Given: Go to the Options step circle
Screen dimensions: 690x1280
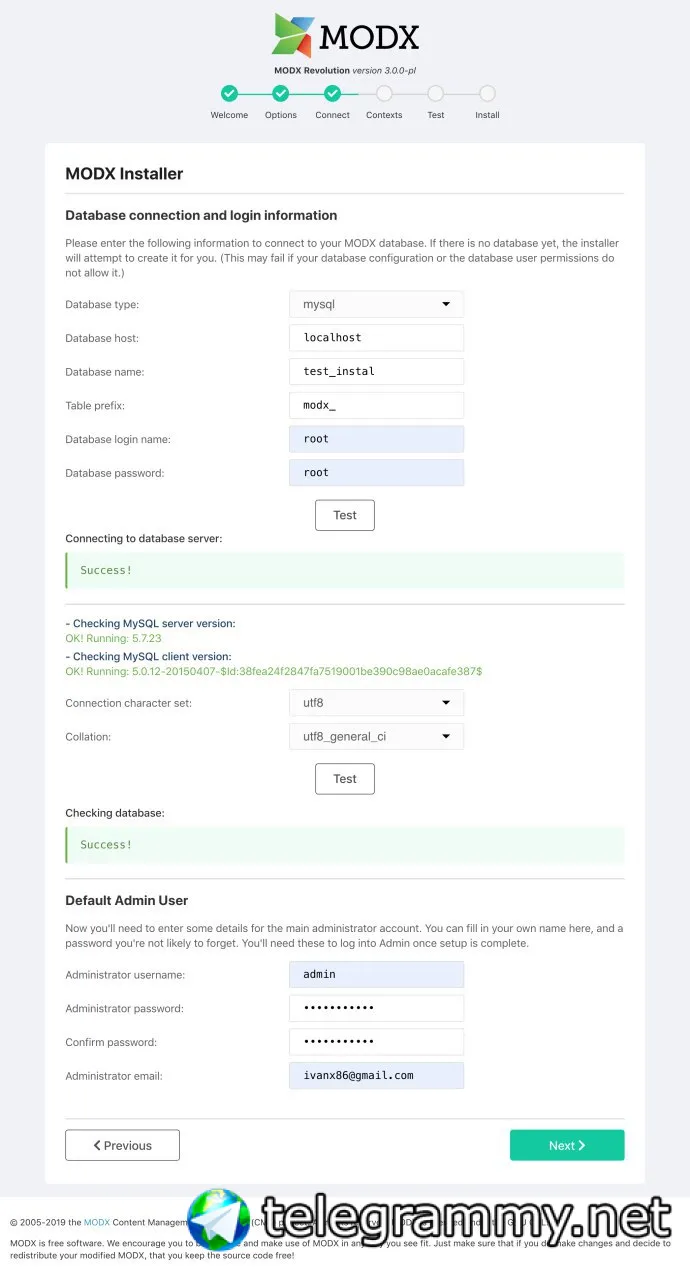Looking at the screenshot, I should (x=281, y=94).
